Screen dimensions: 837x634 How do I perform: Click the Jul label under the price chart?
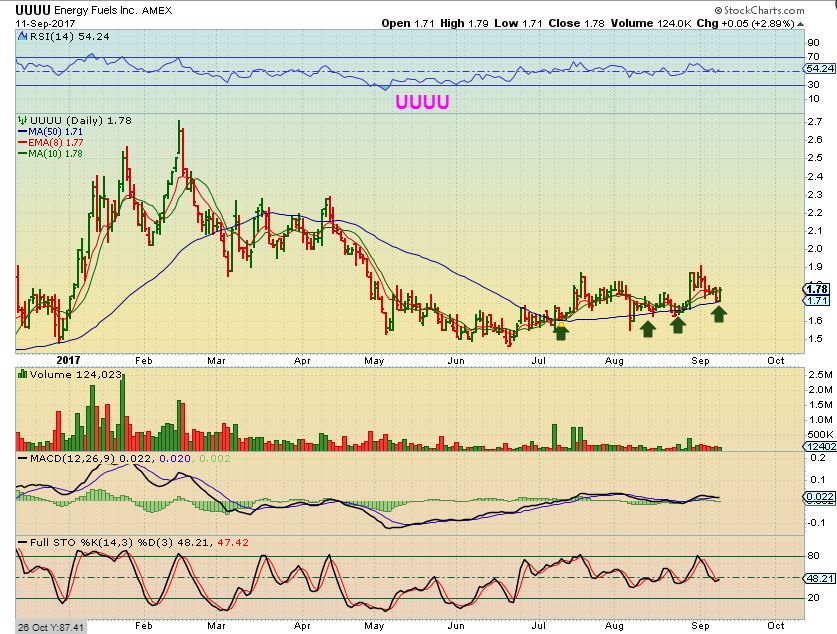point(539,361)
